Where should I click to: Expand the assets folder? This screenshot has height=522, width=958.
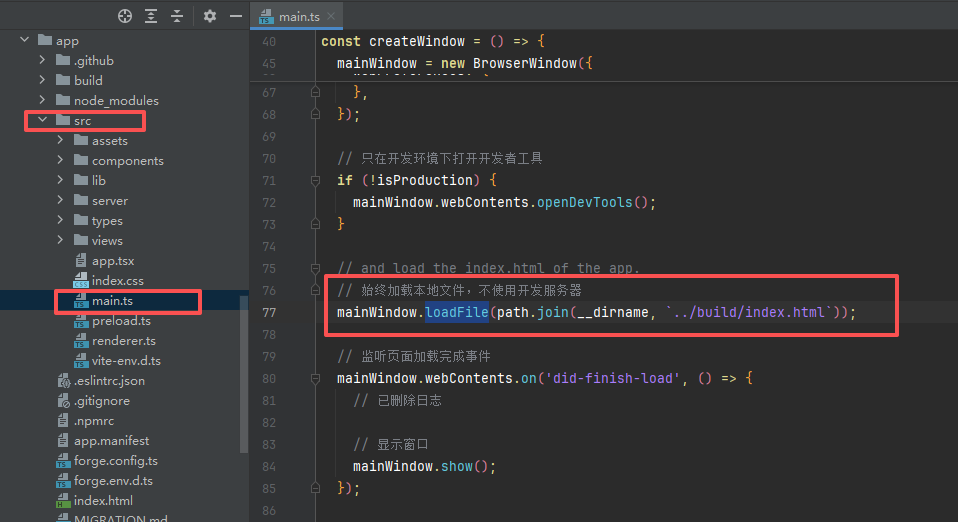[60, 140]
